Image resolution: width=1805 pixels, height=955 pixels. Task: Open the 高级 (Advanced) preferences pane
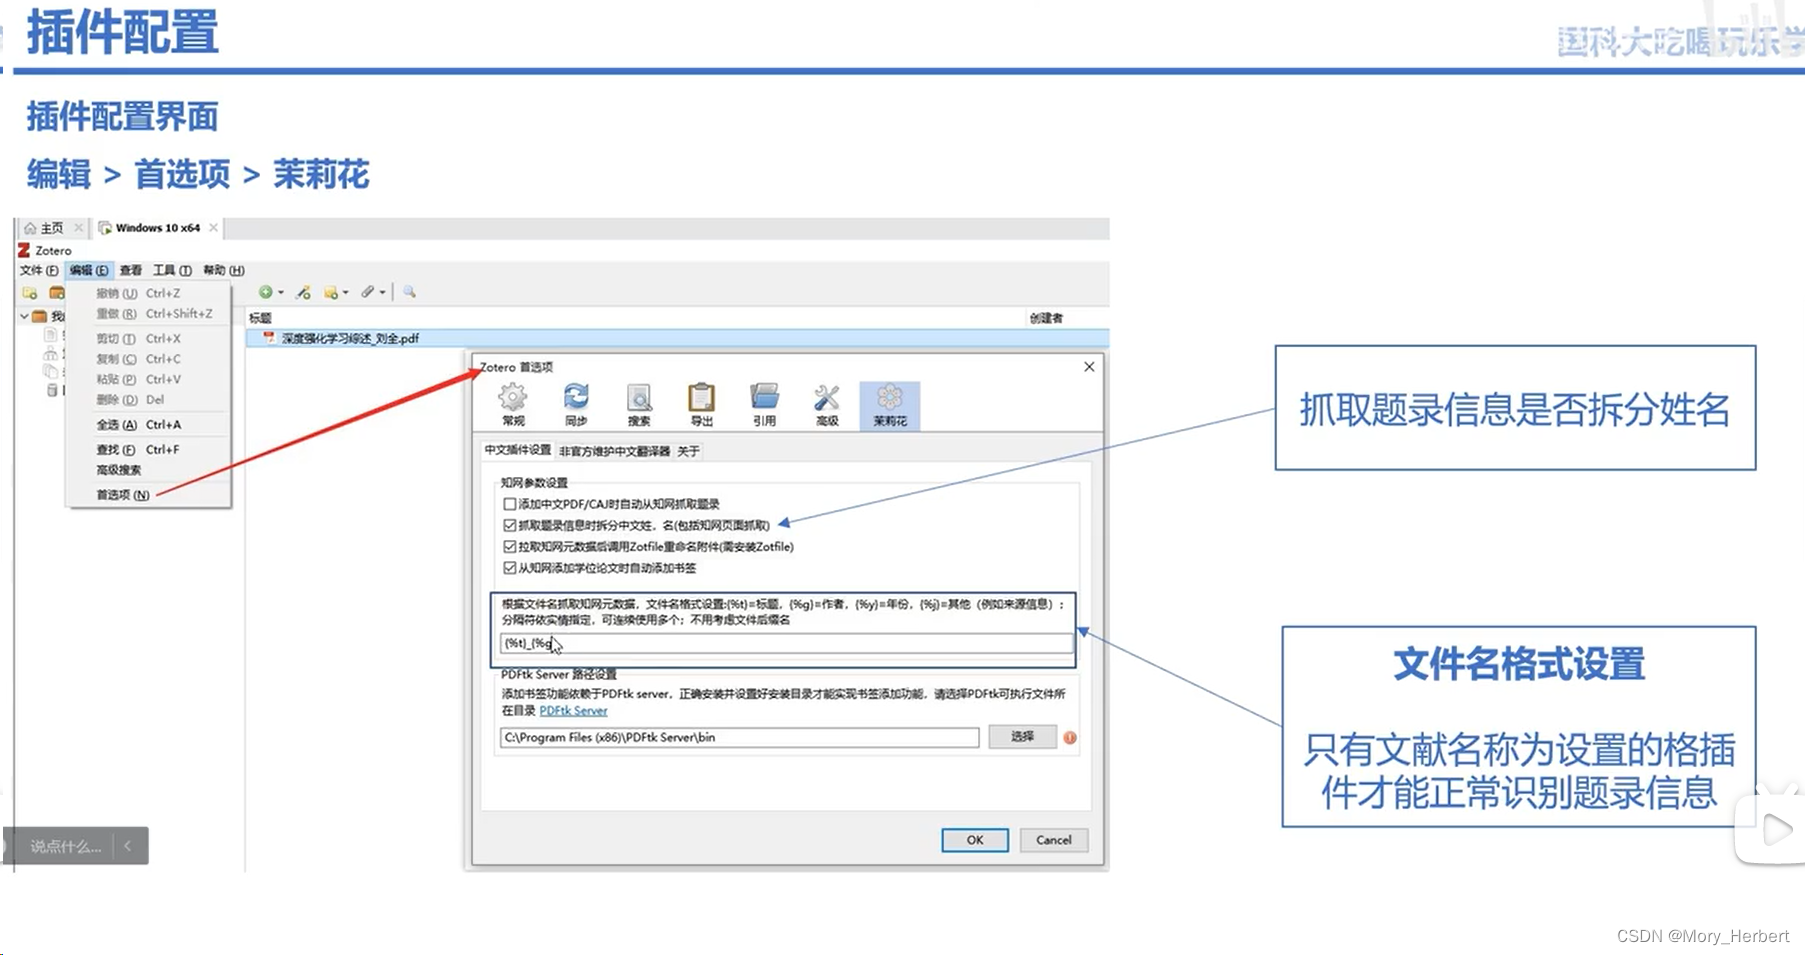tap(827, 405)
